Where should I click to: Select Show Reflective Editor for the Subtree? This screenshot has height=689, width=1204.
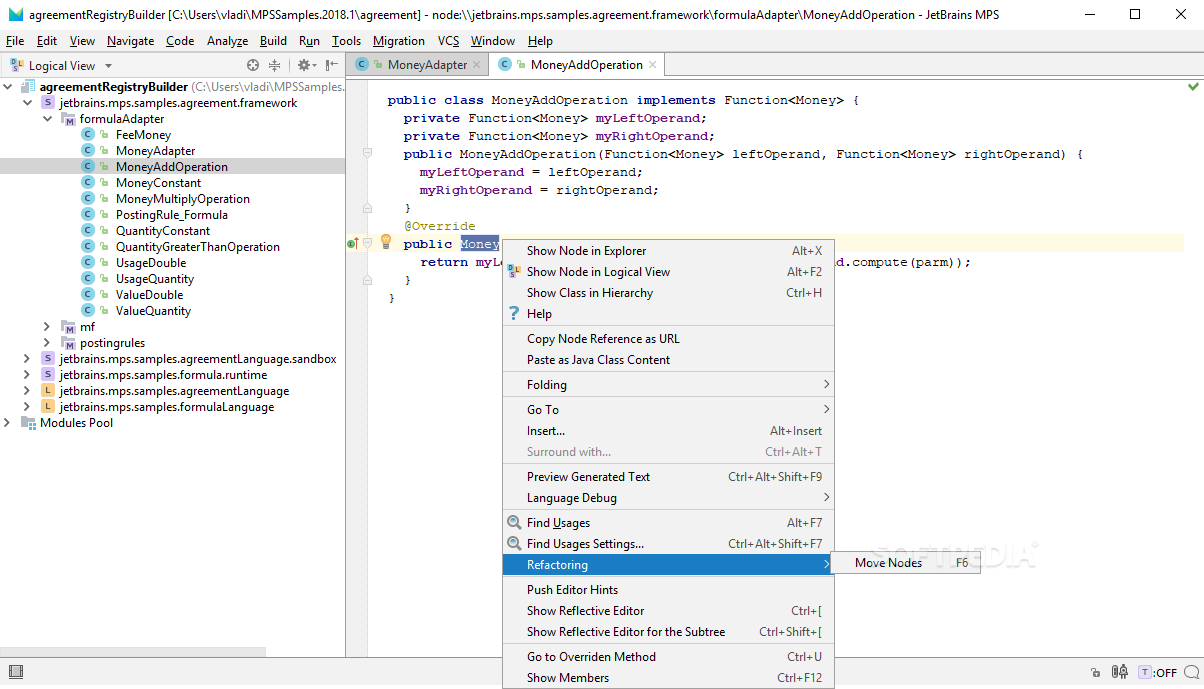(x=668, y=632)
